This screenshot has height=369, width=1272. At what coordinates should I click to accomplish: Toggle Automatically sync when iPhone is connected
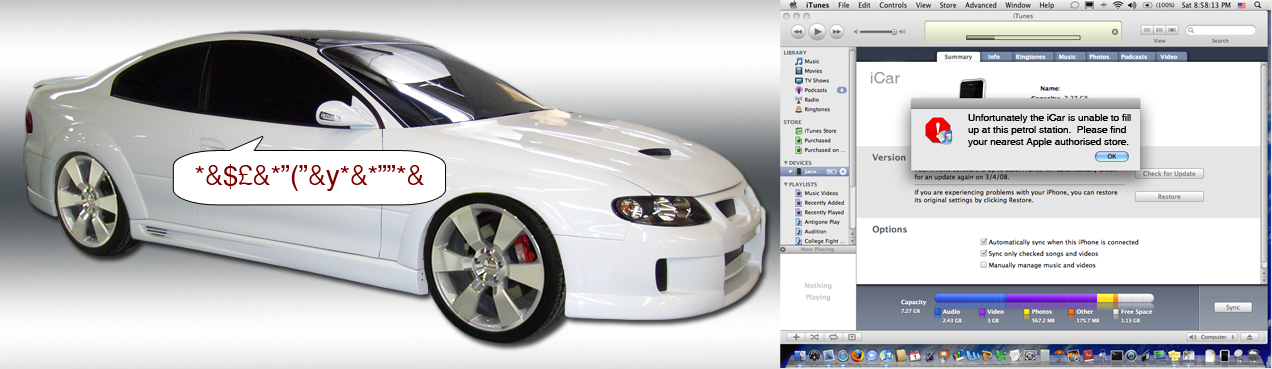pyautogui.click(x=984, y=242)
